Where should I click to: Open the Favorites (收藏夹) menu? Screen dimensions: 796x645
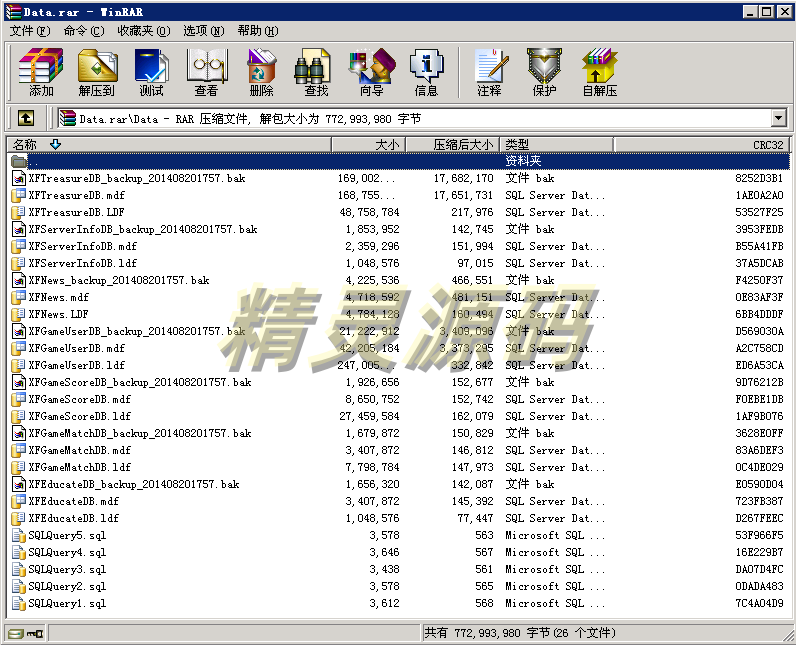pyautogui.click(x=144, y=31)
